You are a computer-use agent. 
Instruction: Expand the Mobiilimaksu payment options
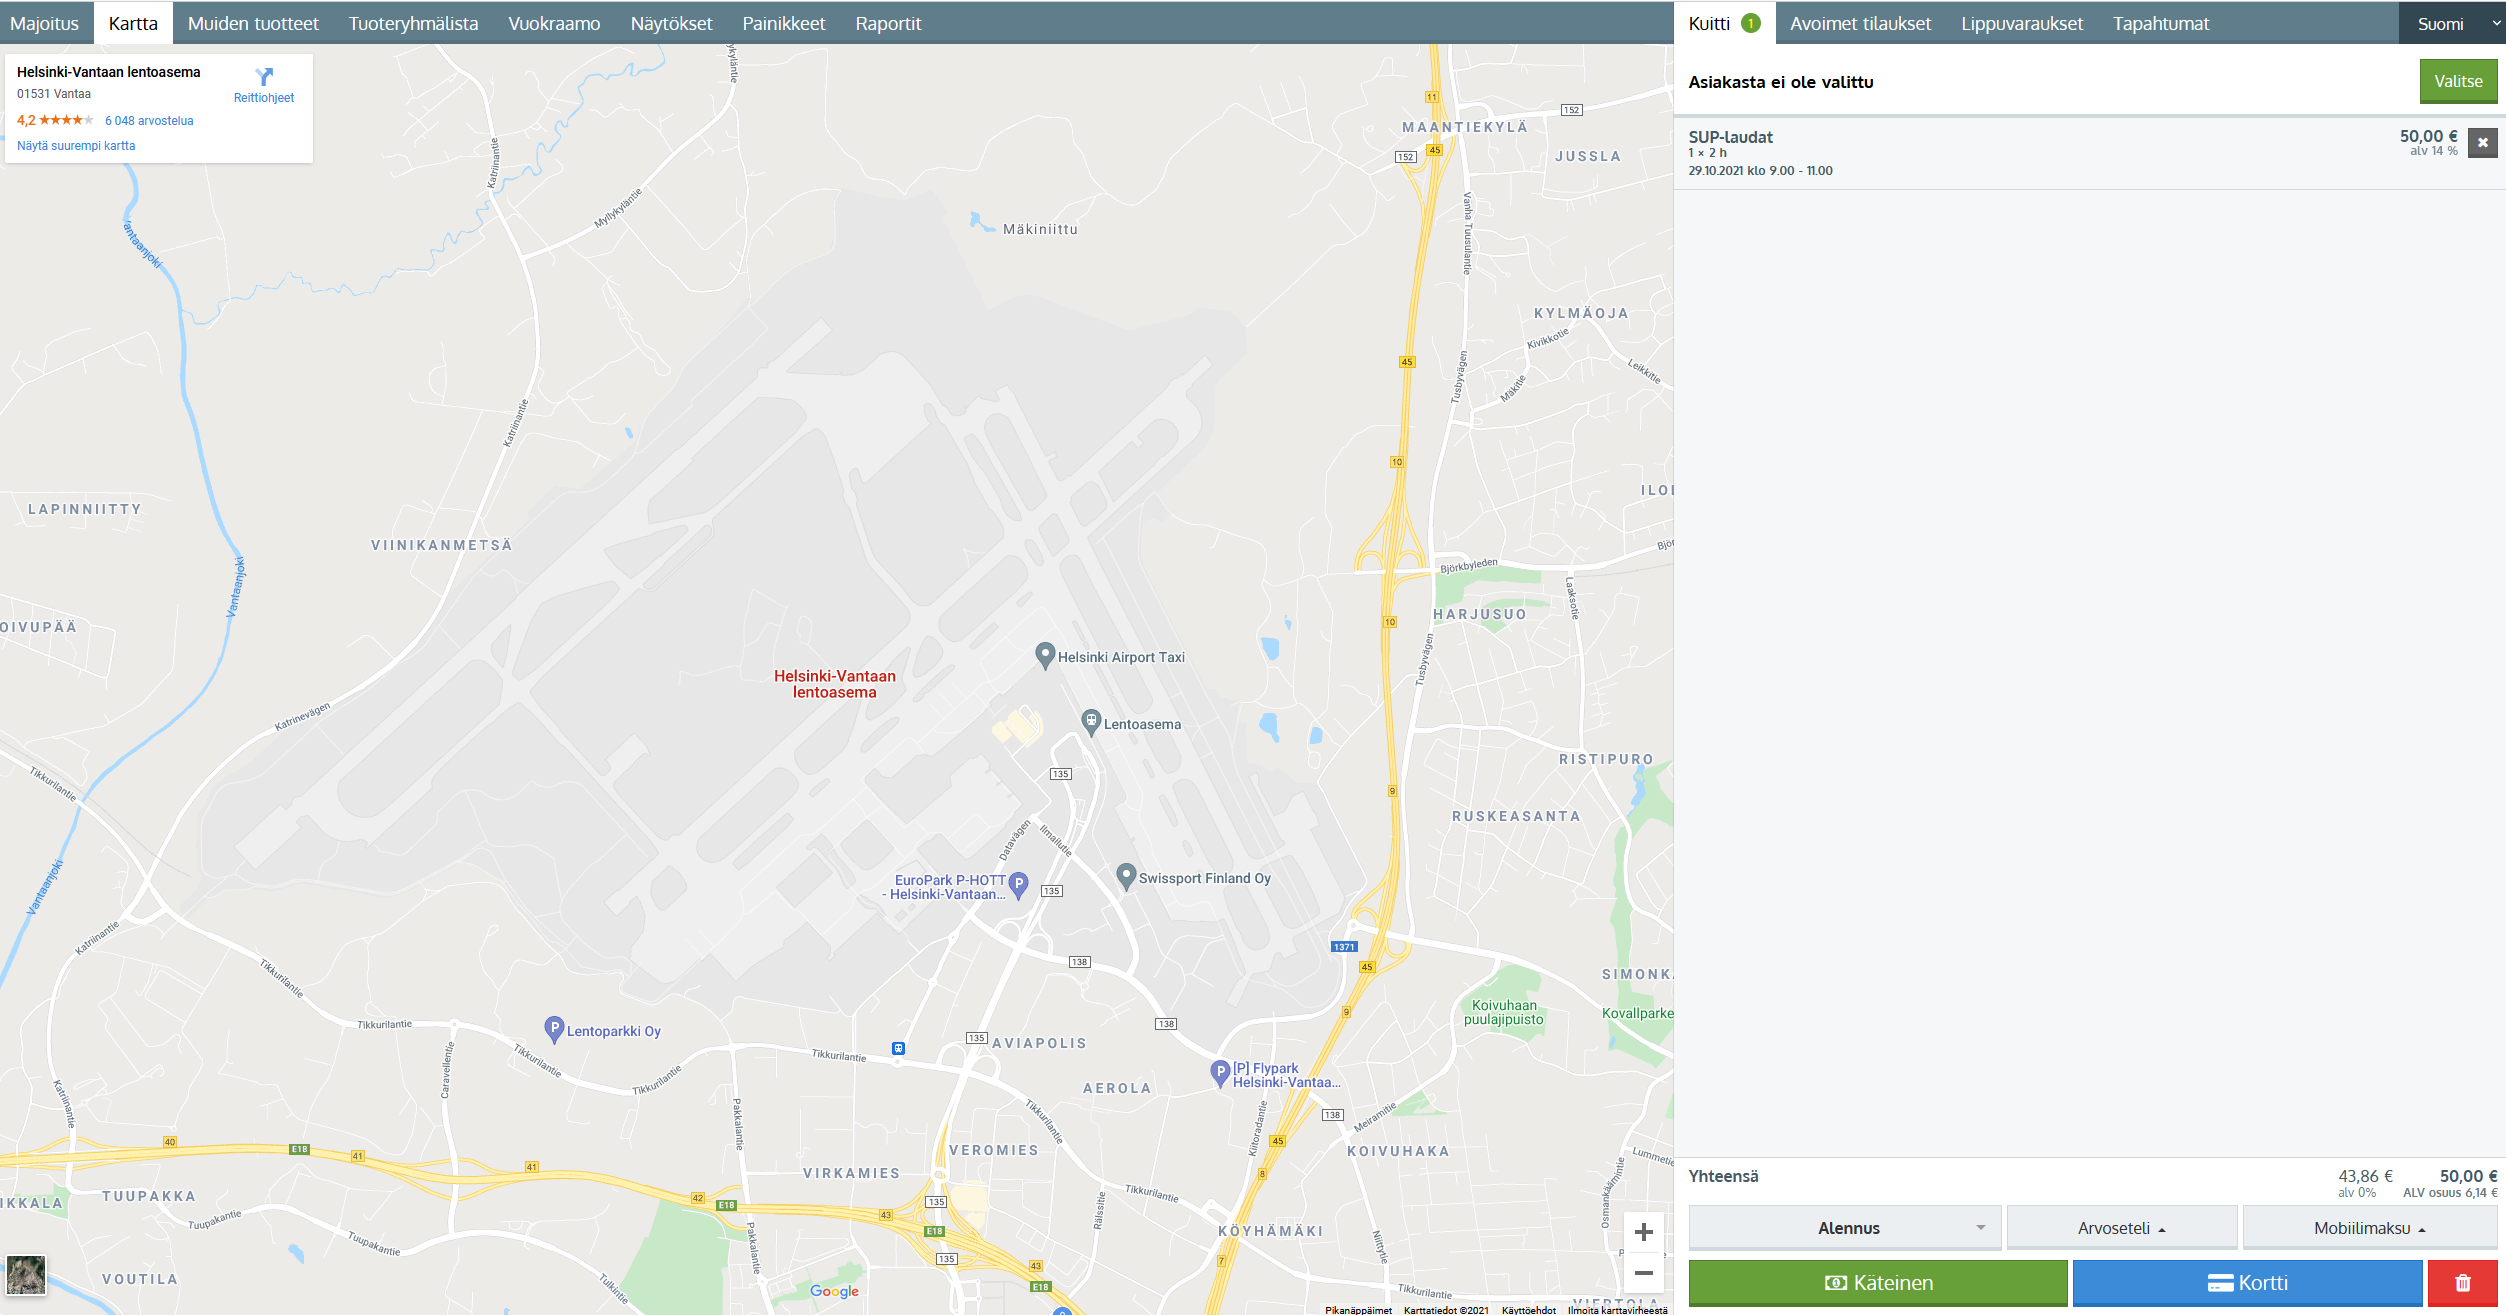[2369, 1228]
